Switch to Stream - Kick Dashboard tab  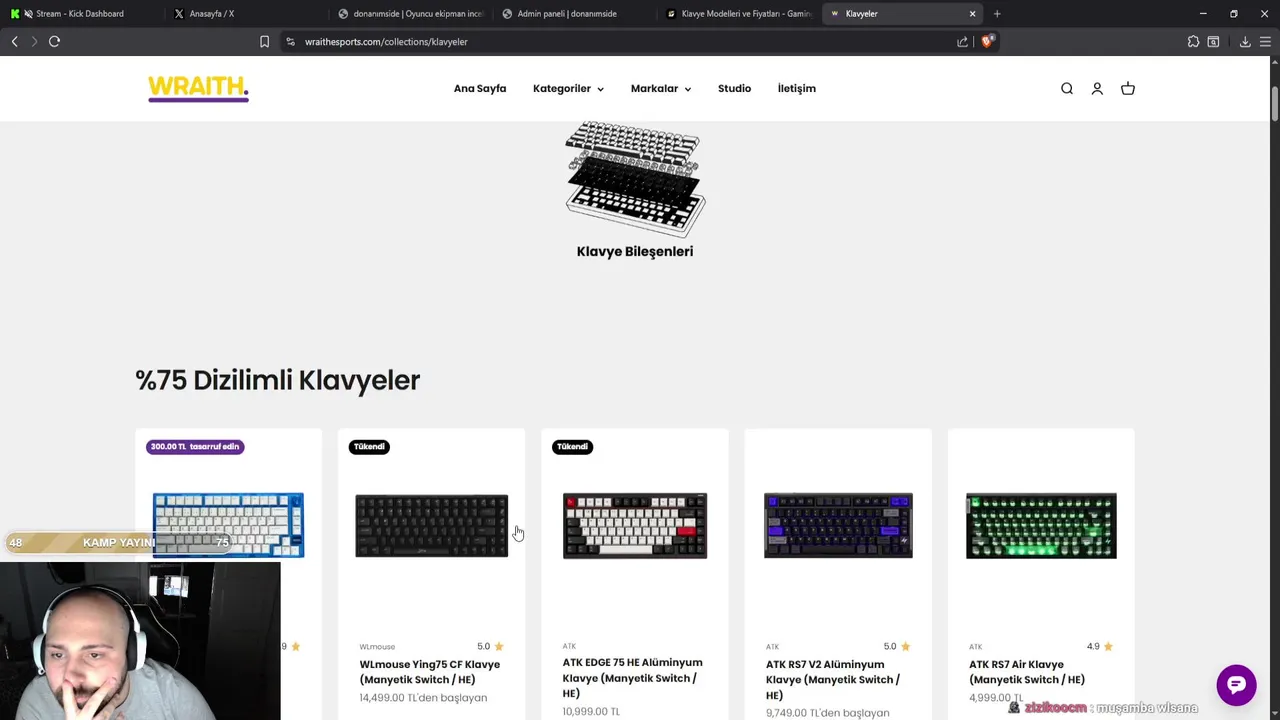coord(80,14)
